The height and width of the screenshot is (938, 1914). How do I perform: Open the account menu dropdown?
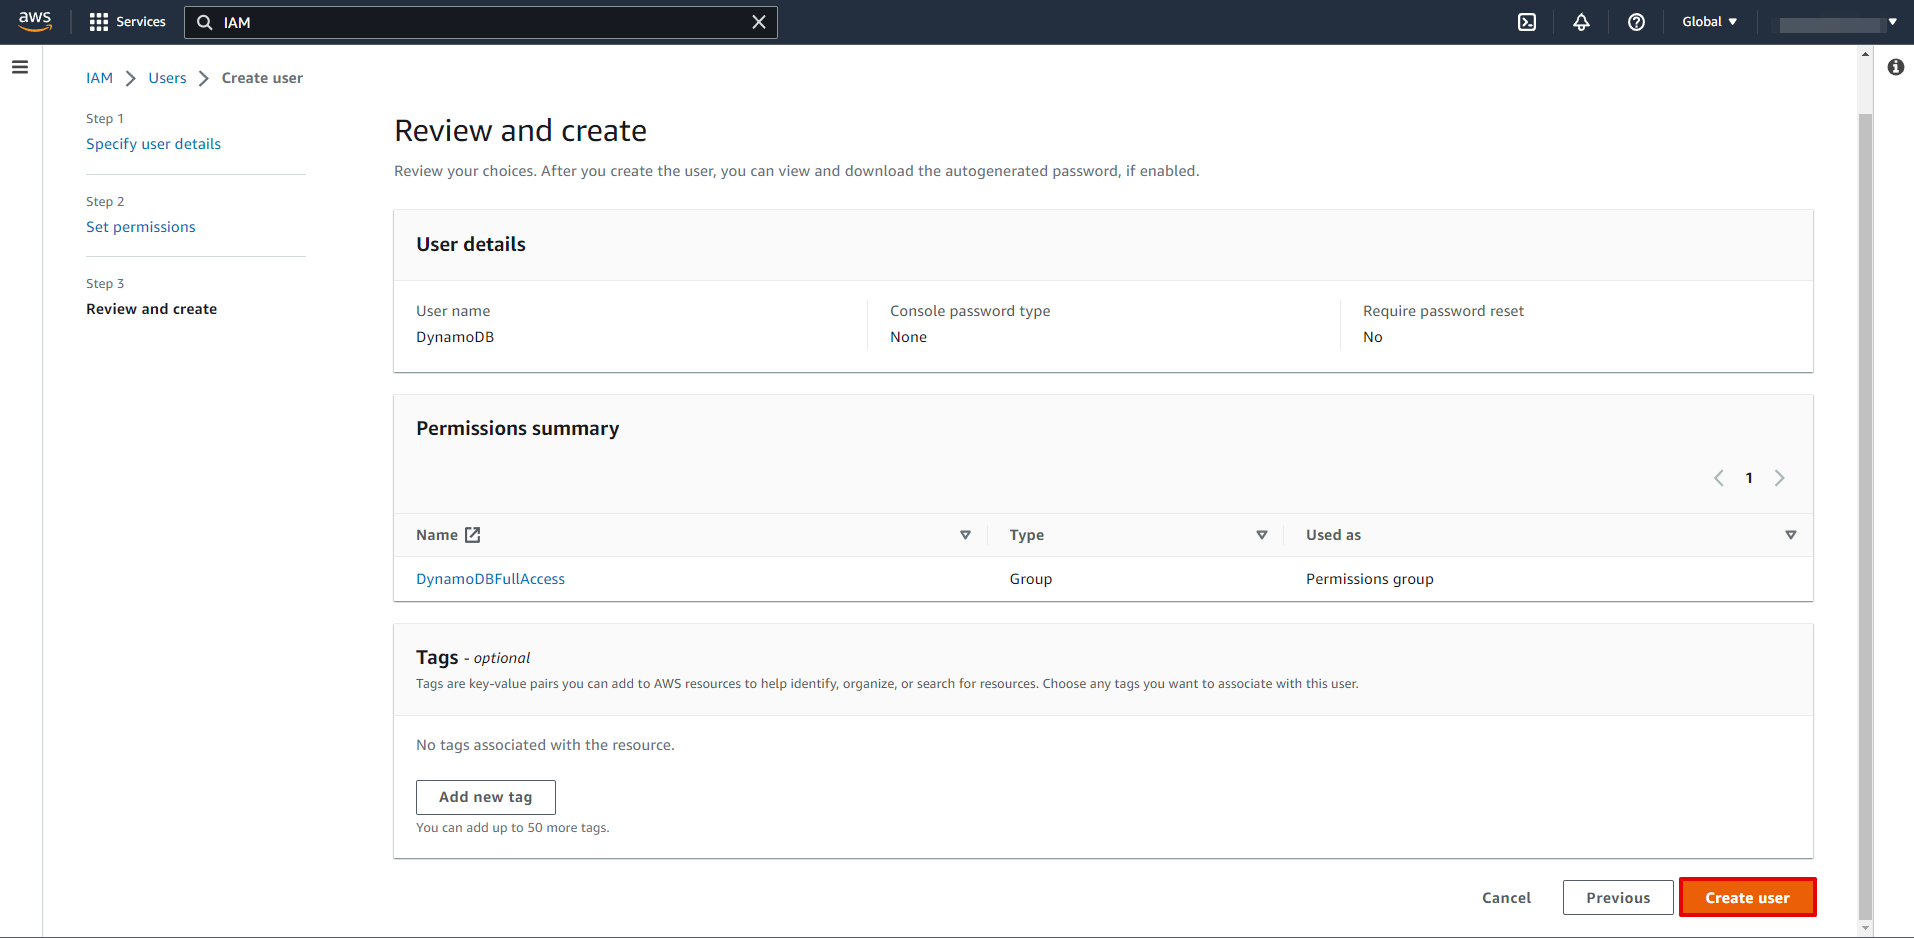click(x=1837, y=22)
